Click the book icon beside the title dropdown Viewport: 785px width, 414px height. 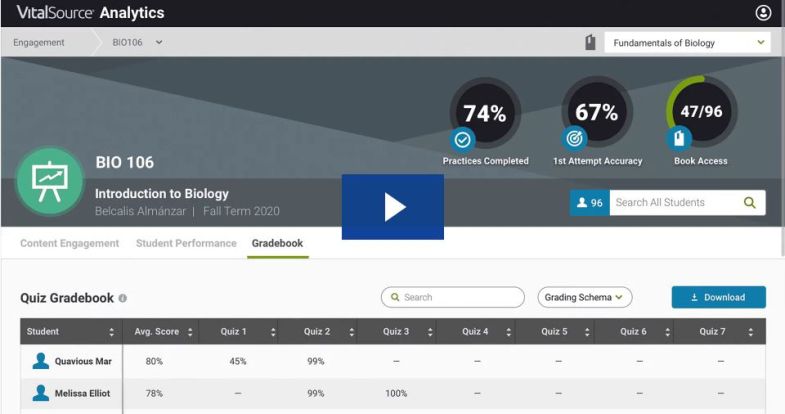591,42
